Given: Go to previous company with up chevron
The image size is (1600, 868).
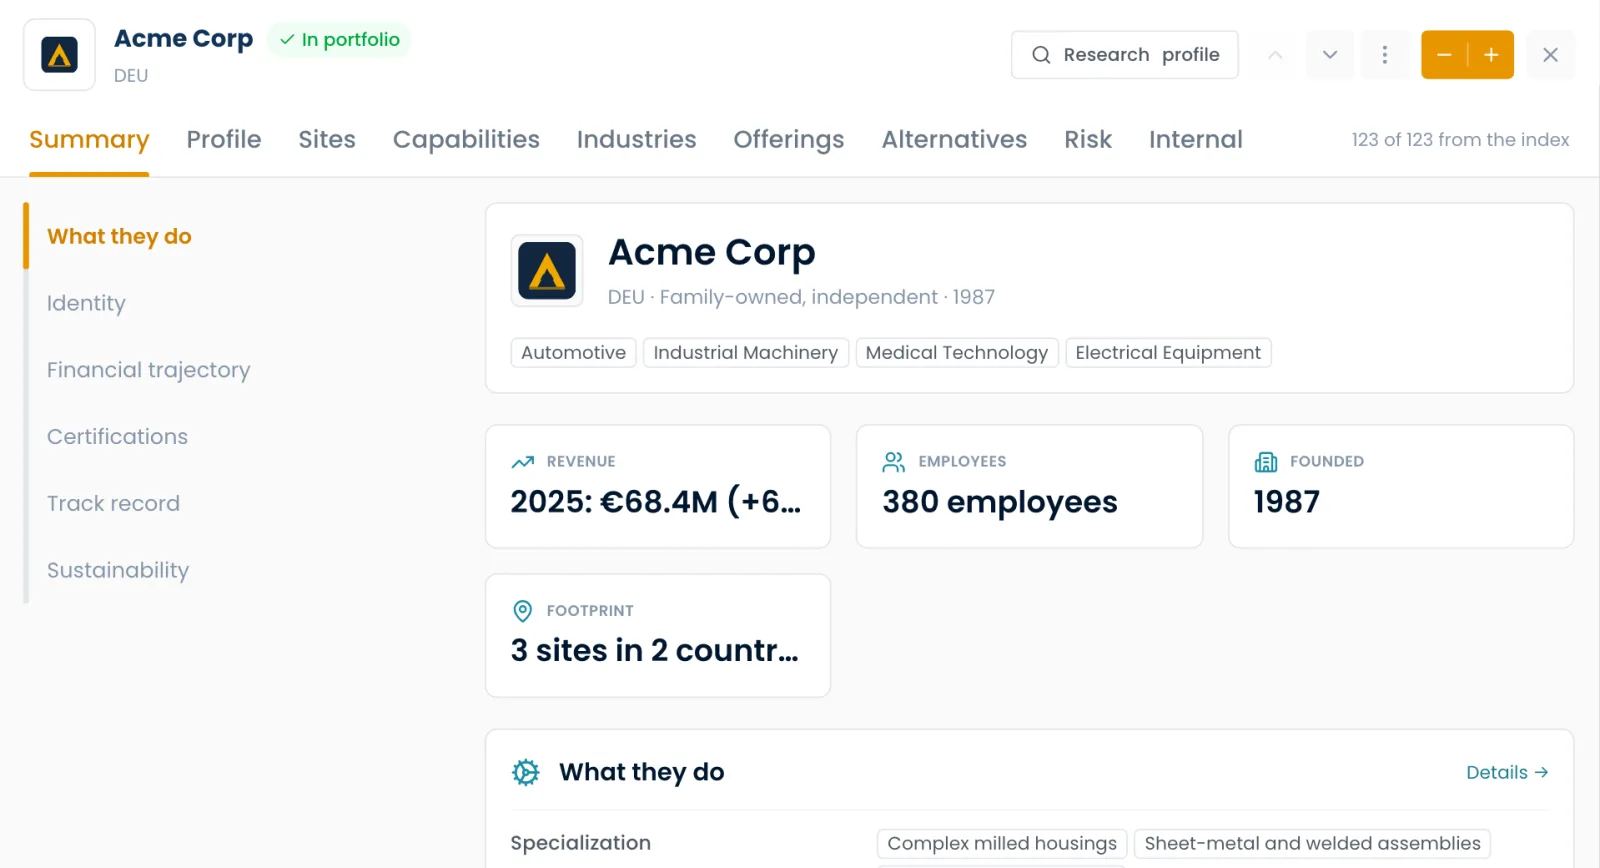Looking at the screenshot, I should [x=1275, y=55].
